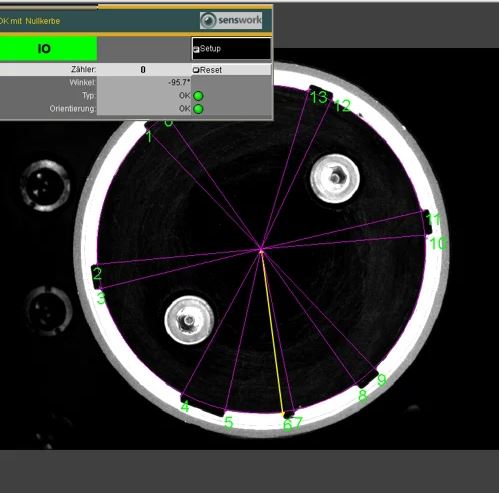The height and width of the screenshot is (493, 499).
Task: Click edge point label 13
Action: click(319, 97)
